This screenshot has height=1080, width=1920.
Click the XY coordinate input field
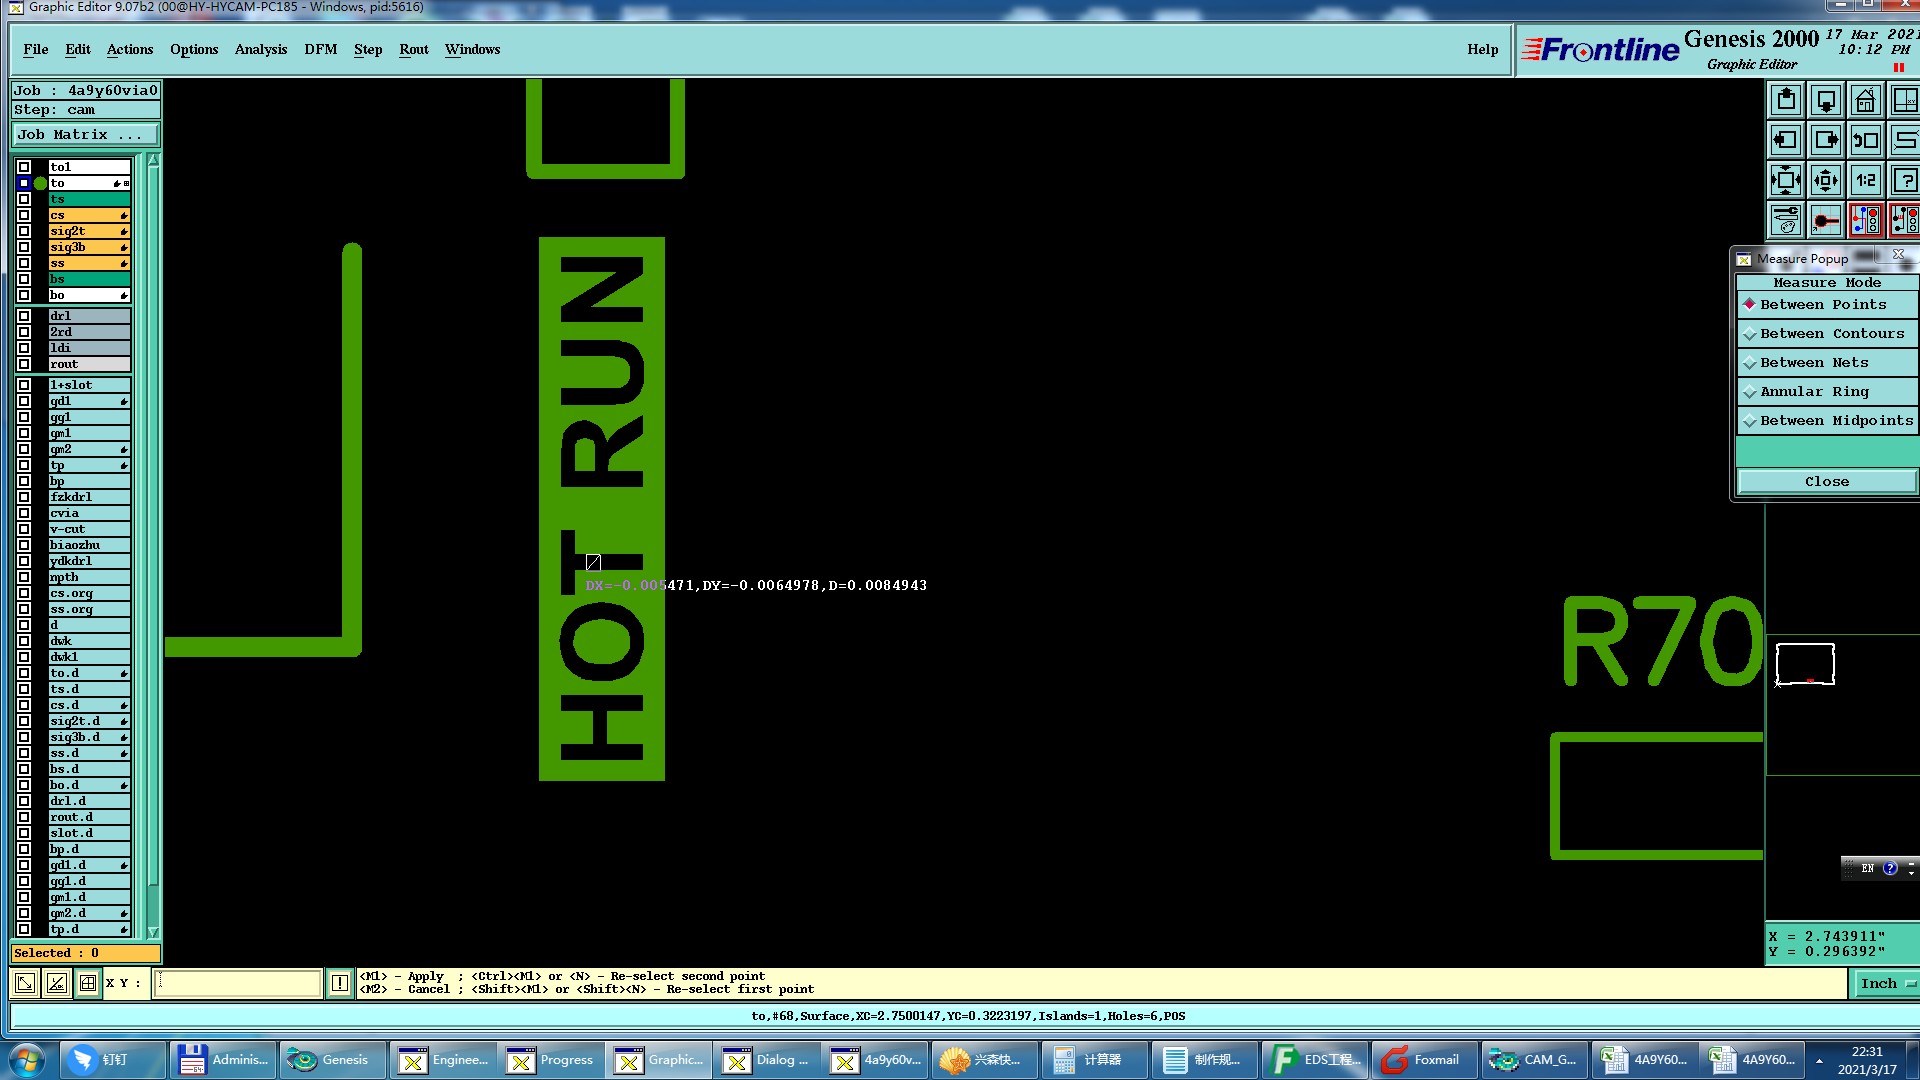[238, 983]
